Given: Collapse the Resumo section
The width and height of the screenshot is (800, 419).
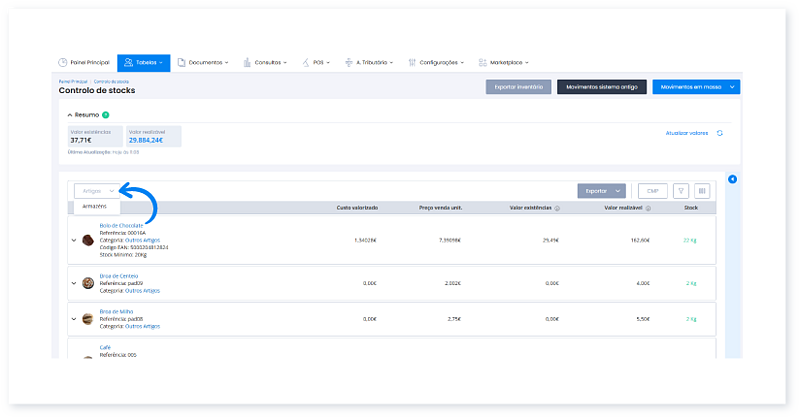Looking at the screenshot, I should (70, 115).
